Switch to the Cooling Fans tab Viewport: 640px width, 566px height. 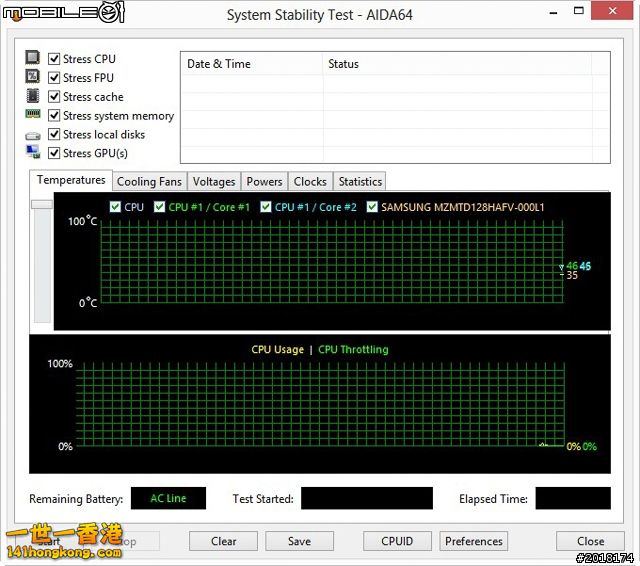click(x=149, y=182)
